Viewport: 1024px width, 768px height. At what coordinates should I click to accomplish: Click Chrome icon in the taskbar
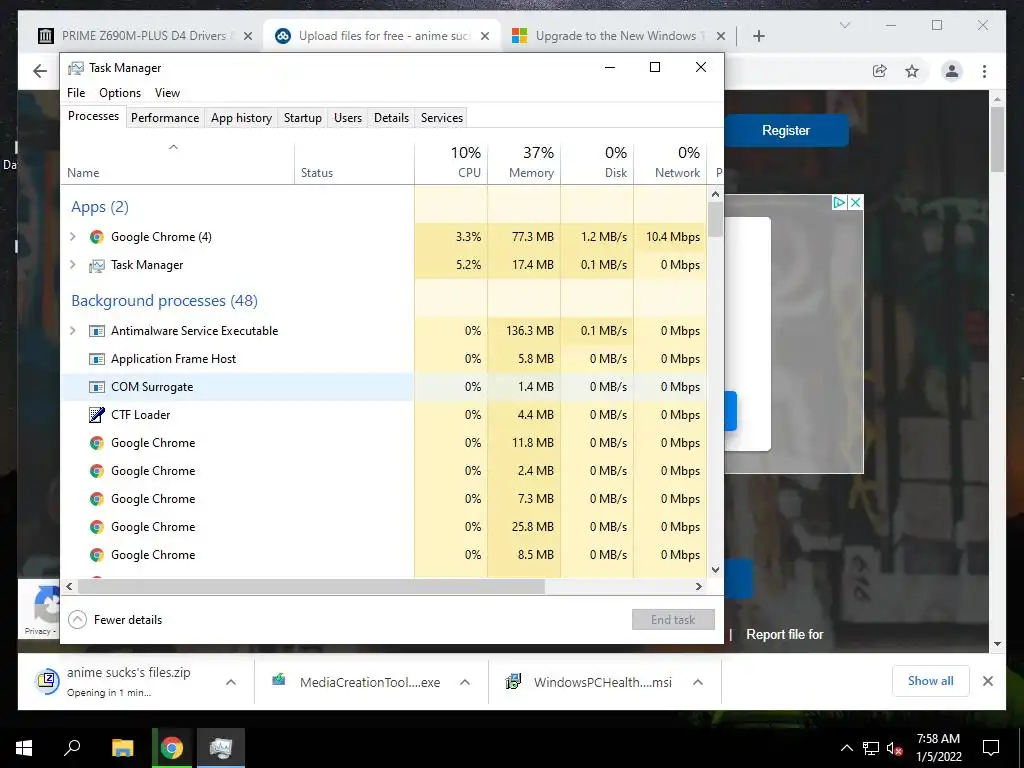pyautogui.click(x=172, y=748)
